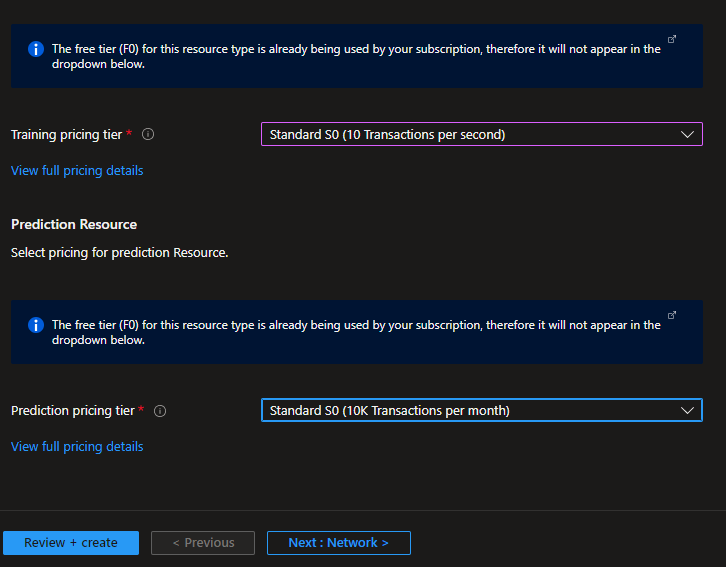The width and height of the screenshot is (726, 567).
Task: Click the Prediction pricing tier label
Action: coord(72,411)
